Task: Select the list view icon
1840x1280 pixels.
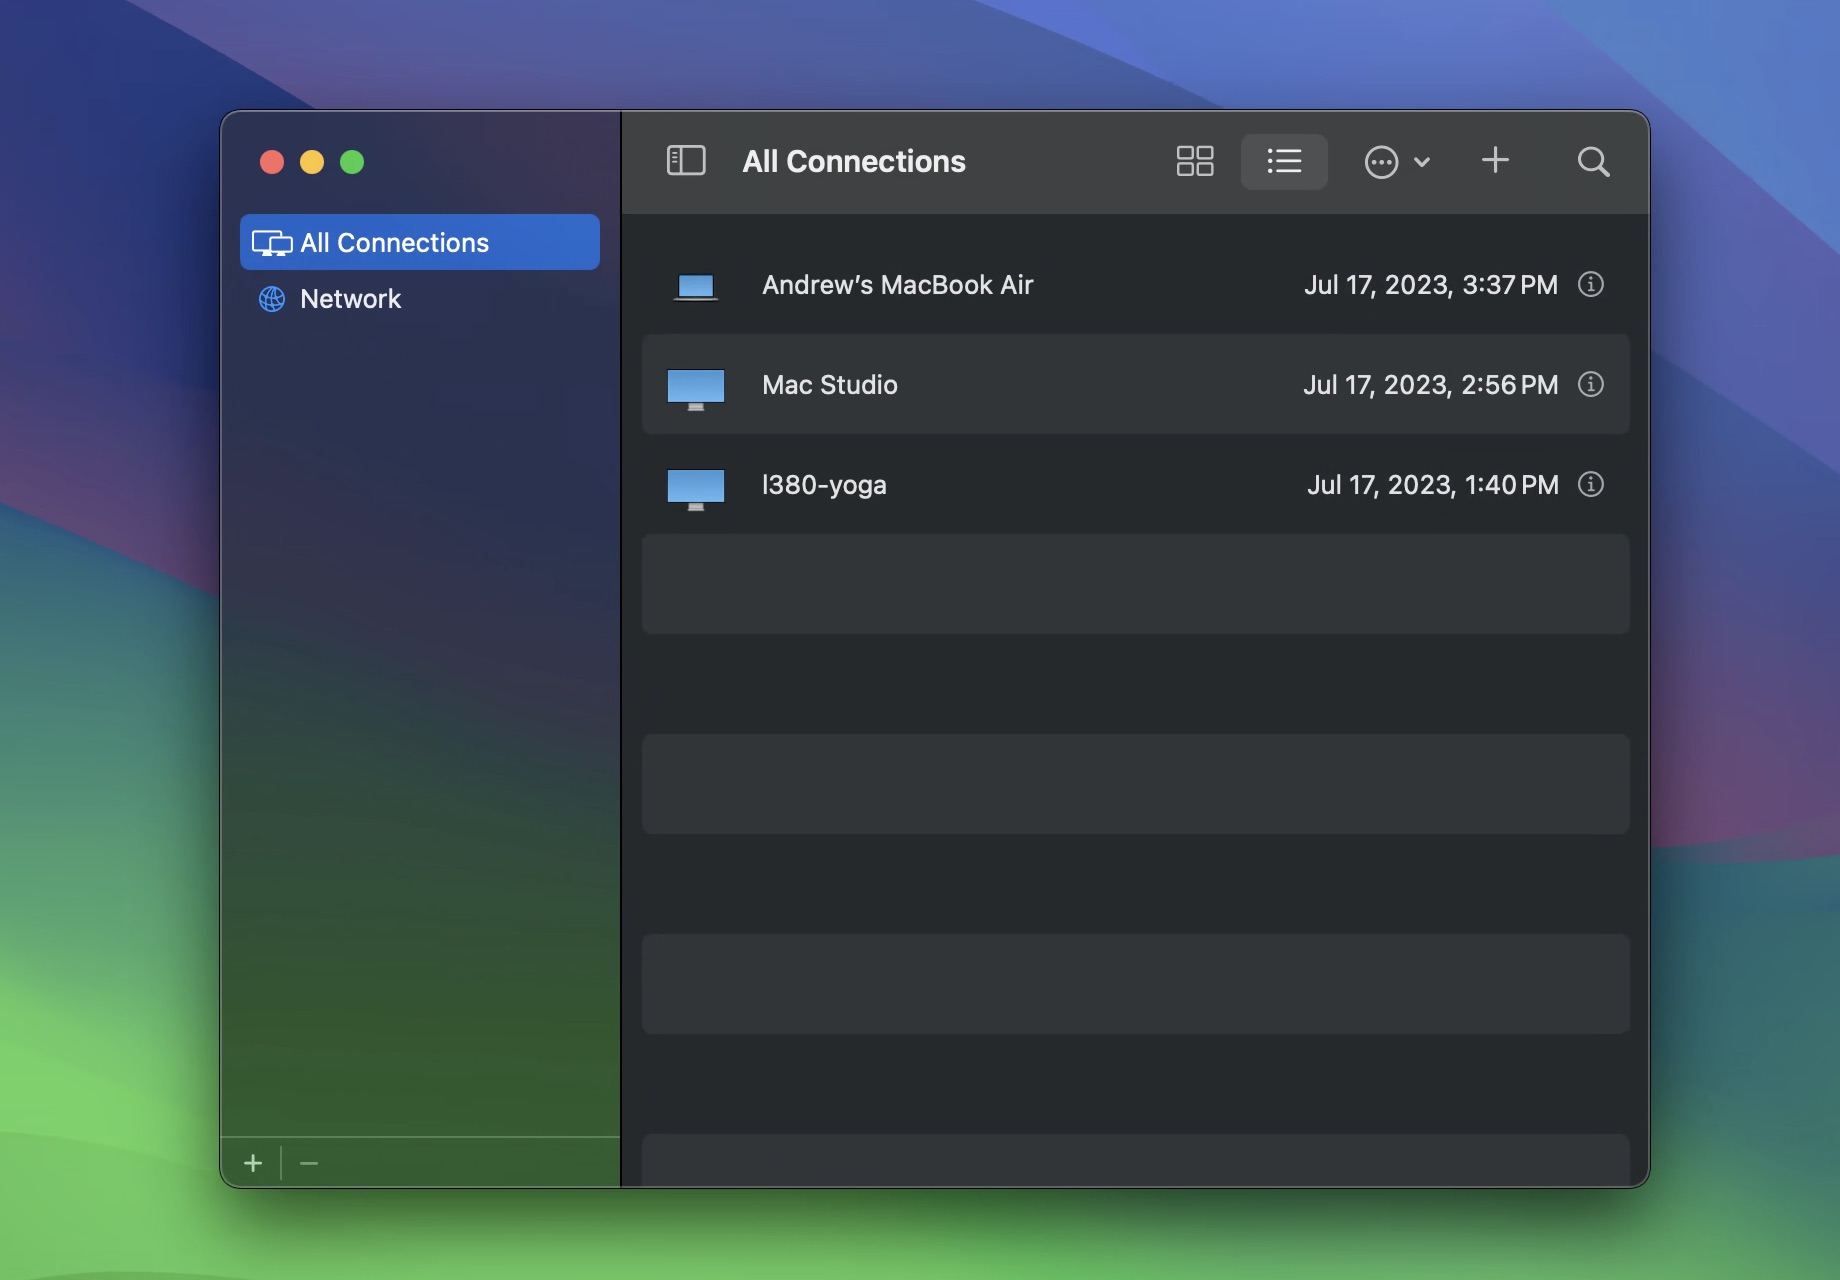Action: pyautogui.click(x=1283, y=161)
